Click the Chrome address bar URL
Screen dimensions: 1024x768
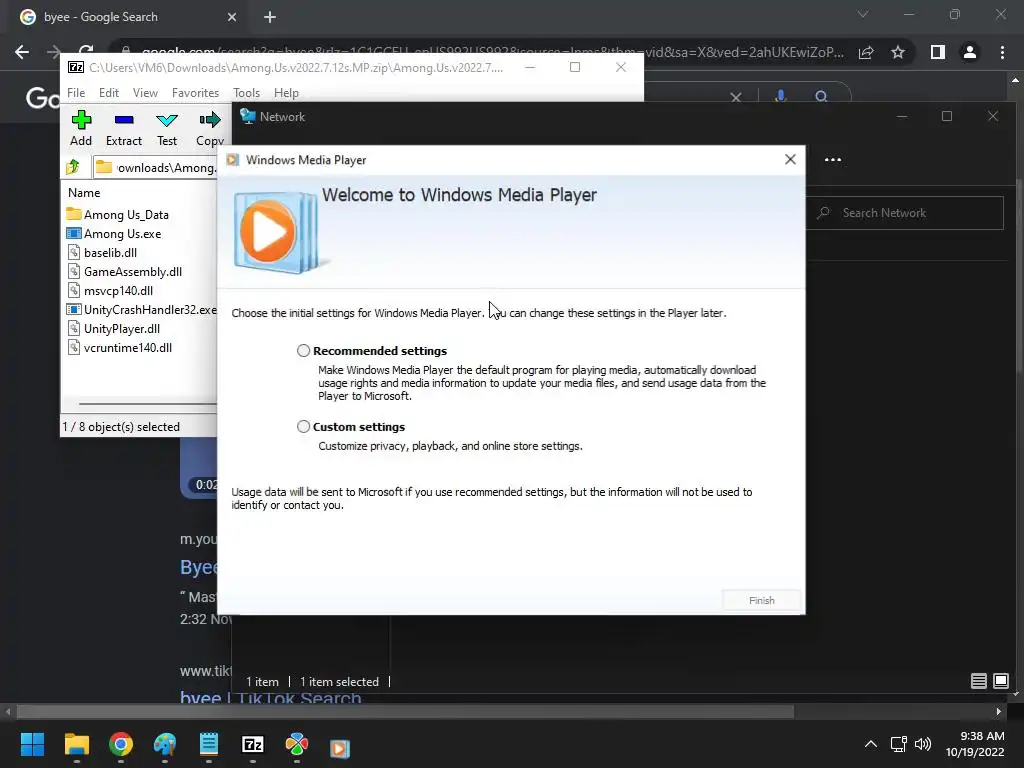(x=492, y=52)
